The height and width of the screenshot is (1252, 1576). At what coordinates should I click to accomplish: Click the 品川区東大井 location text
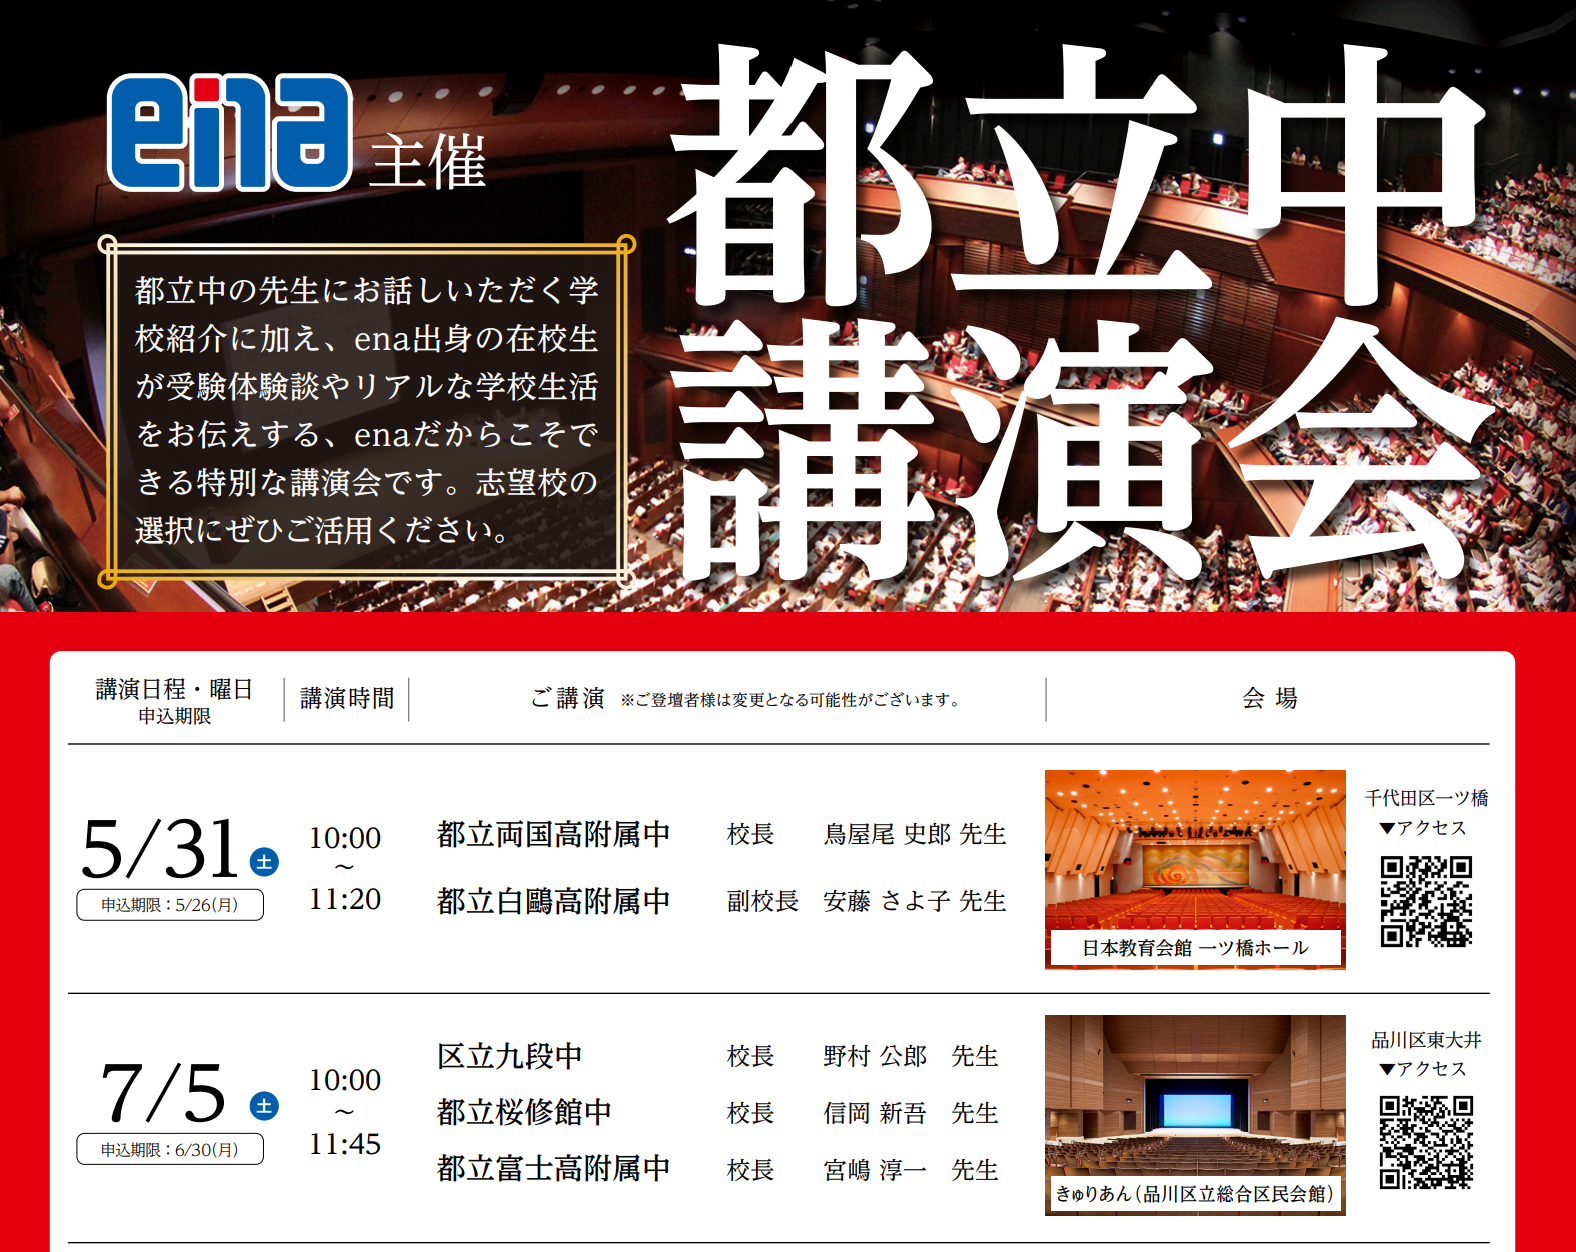tap(1426, 1040)
